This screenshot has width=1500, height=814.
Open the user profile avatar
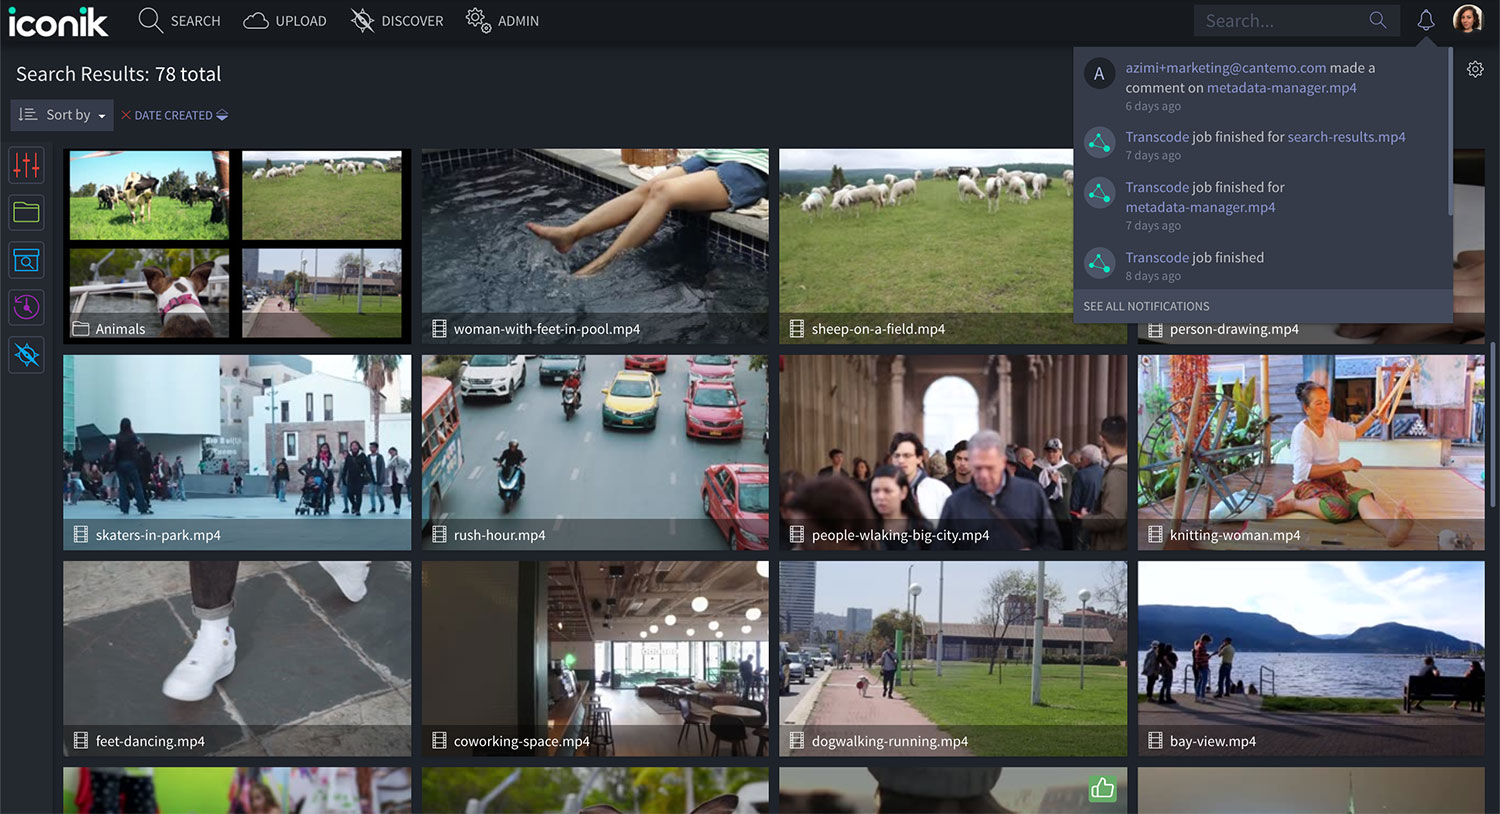1468,19
